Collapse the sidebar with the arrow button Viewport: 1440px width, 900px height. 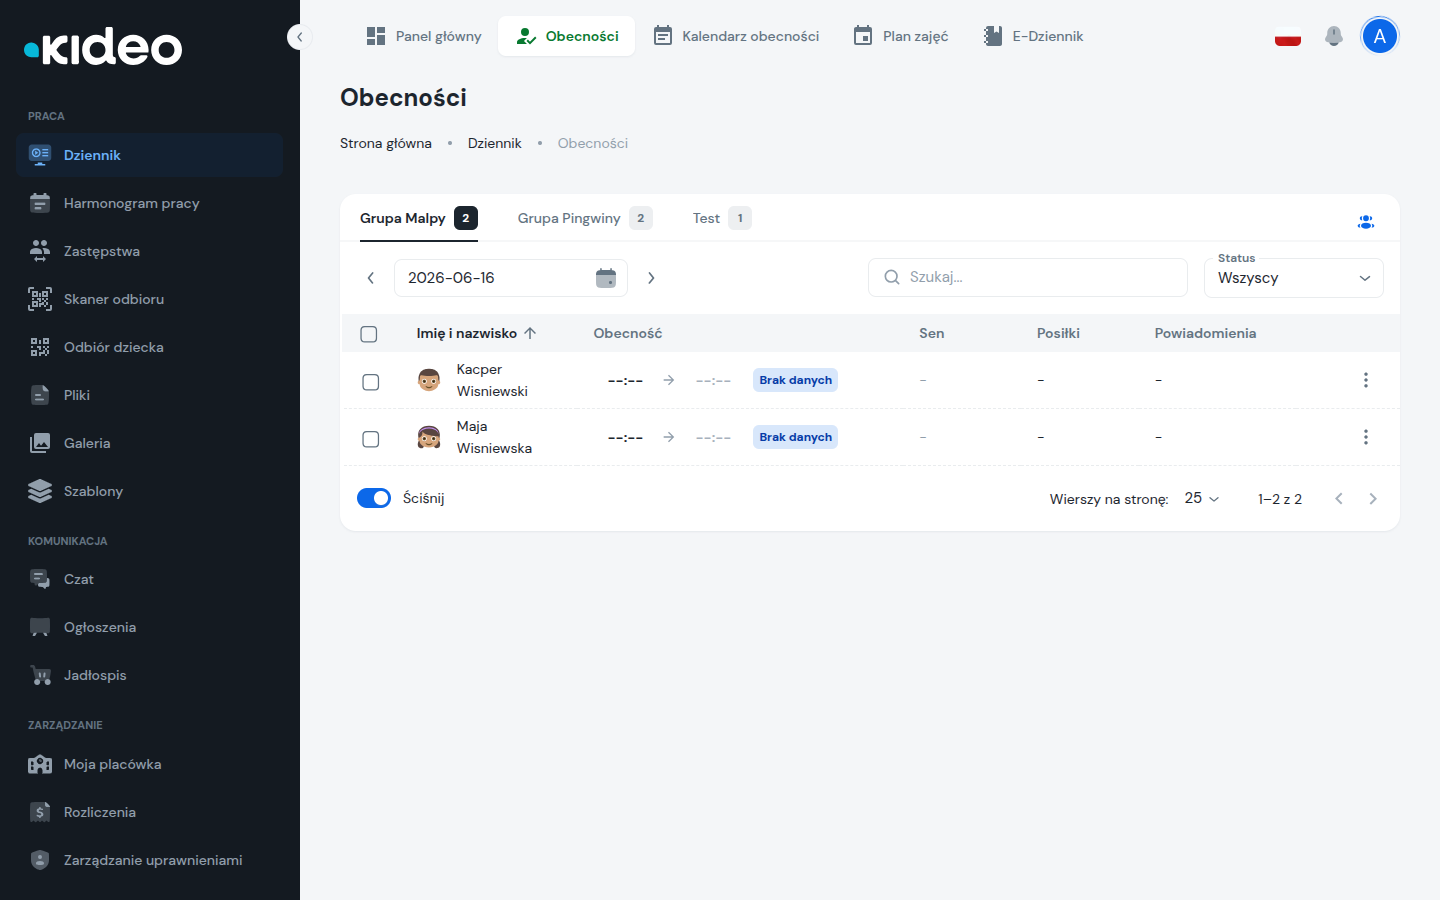pos(299,37)
